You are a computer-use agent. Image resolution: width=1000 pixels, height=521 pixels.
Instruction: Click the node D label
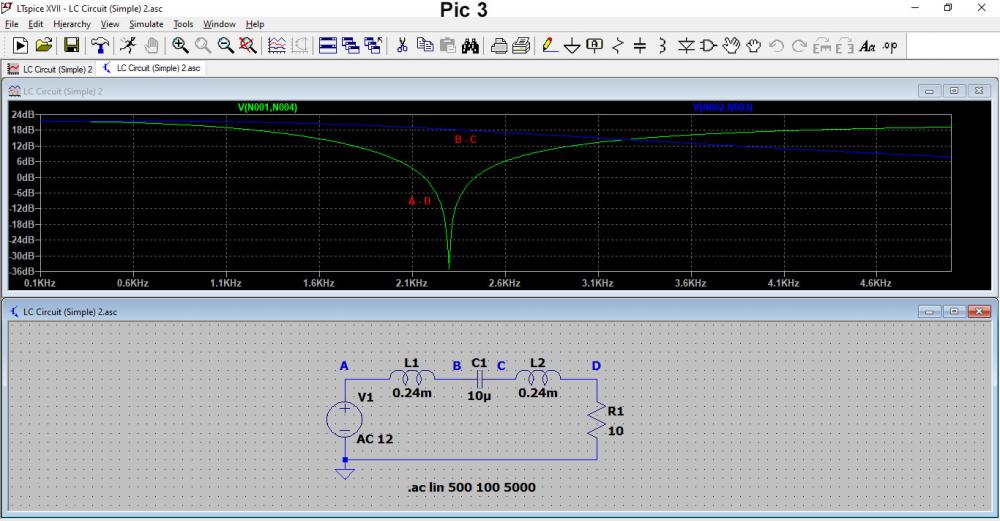596,365
